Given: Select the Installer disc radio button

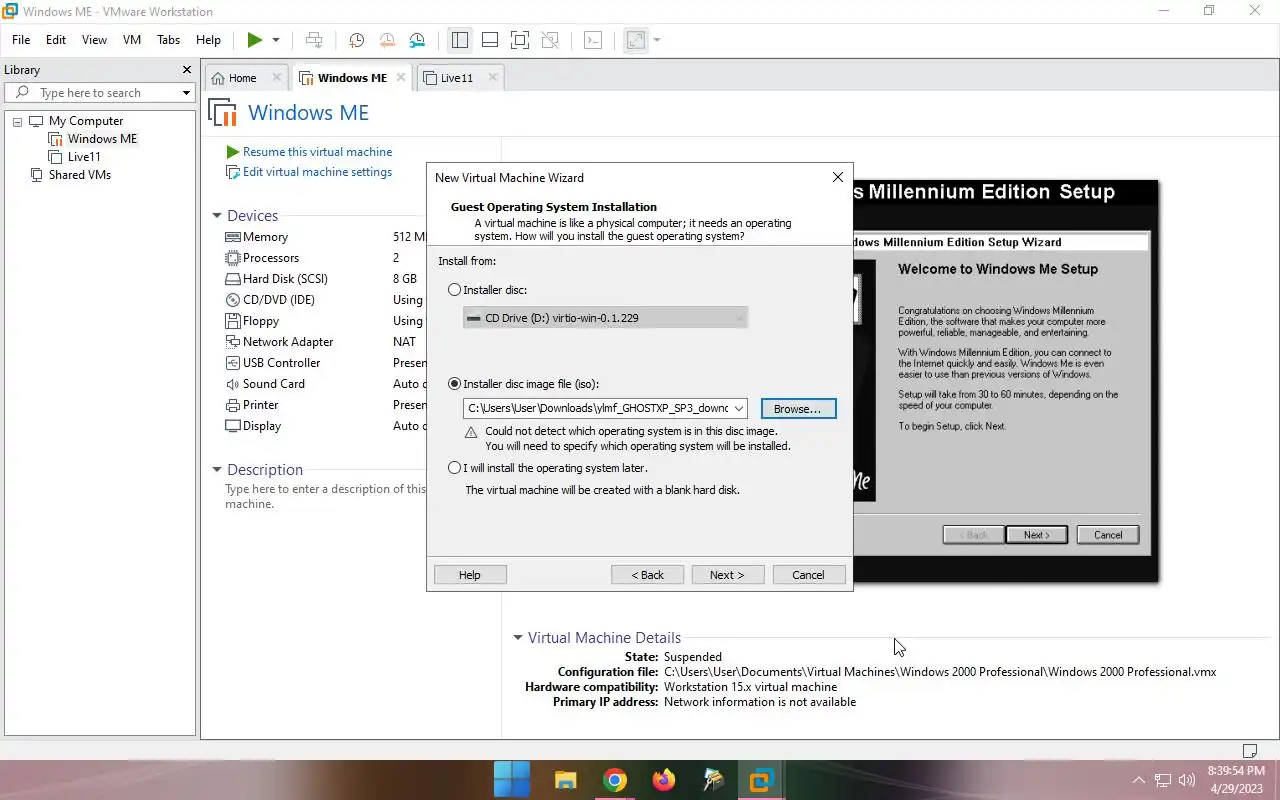Looking at the screenshot, I should pos(455,290).
